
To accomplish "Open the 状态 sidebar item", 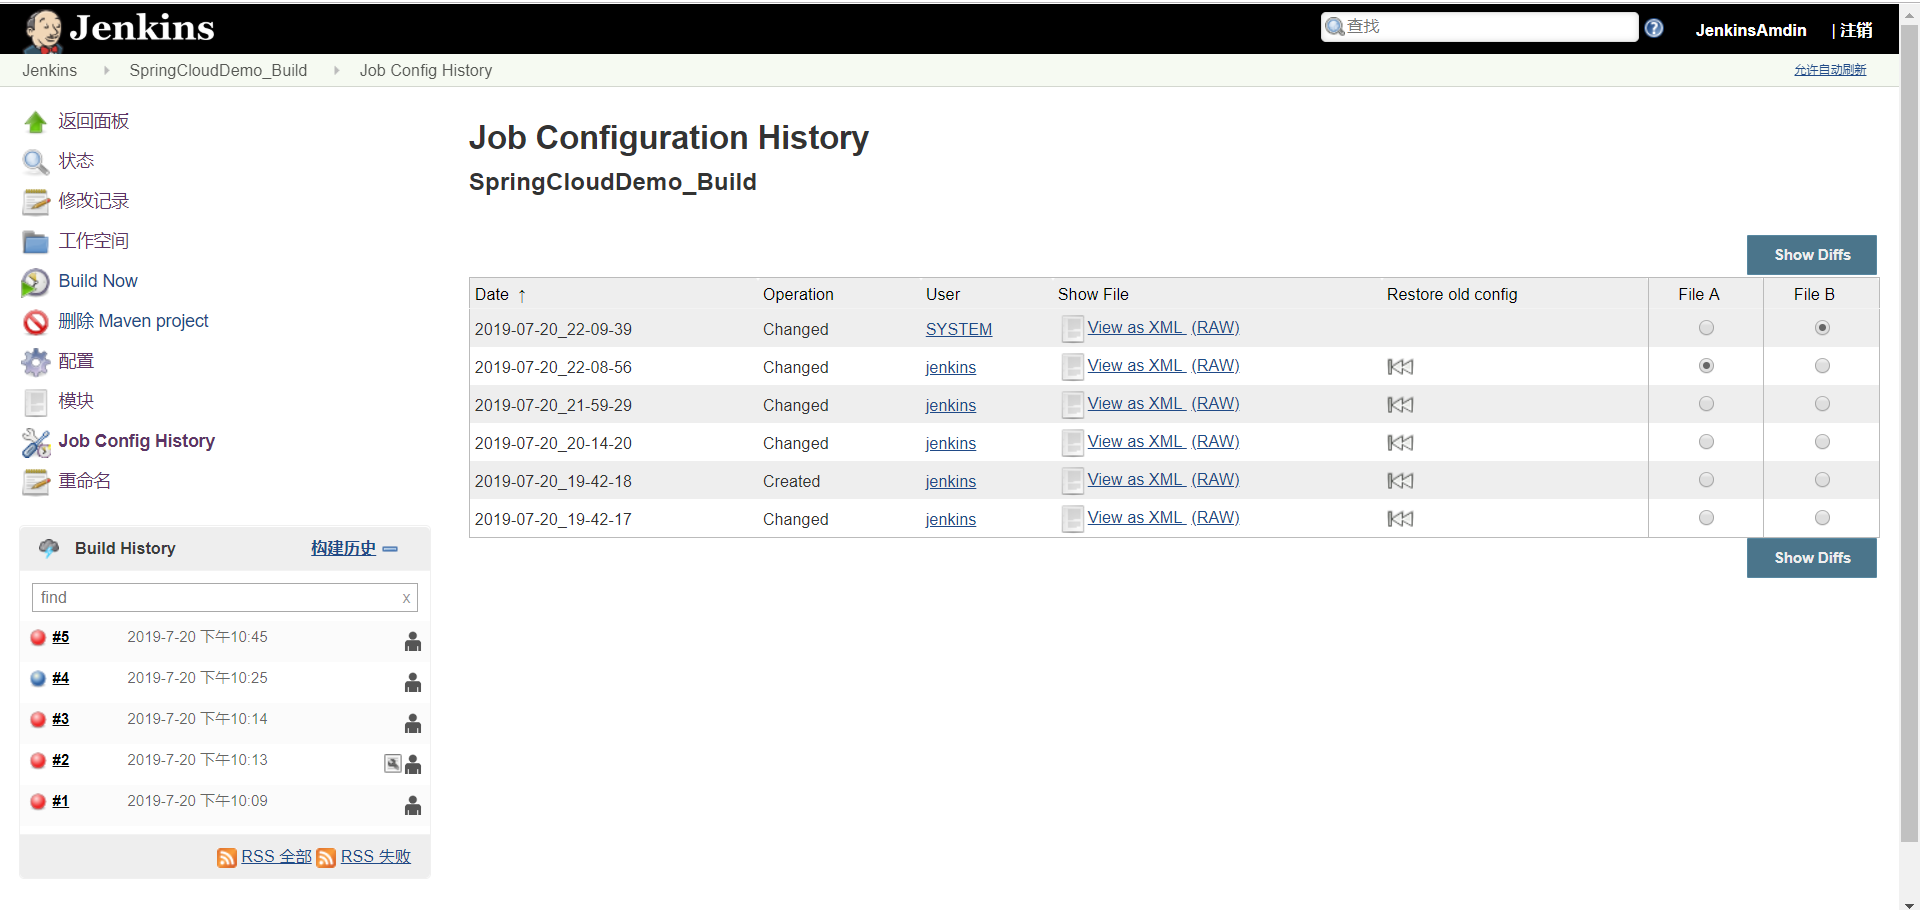I will 76,161.
